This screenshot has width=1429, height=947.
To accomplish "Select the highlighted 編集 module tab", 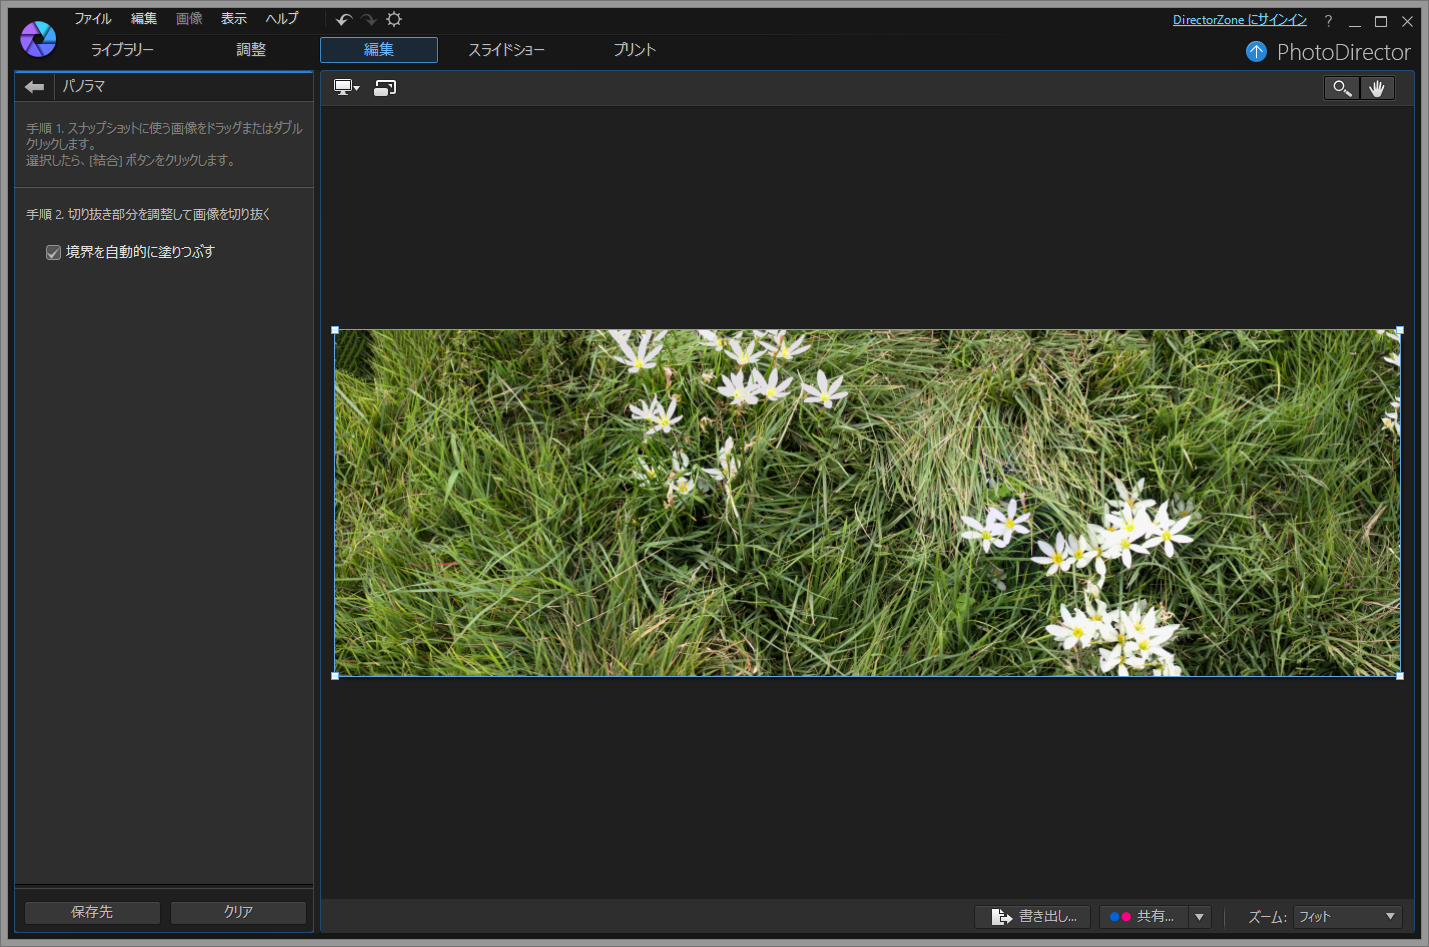I will pyautogui.click(x=379, y=50).
